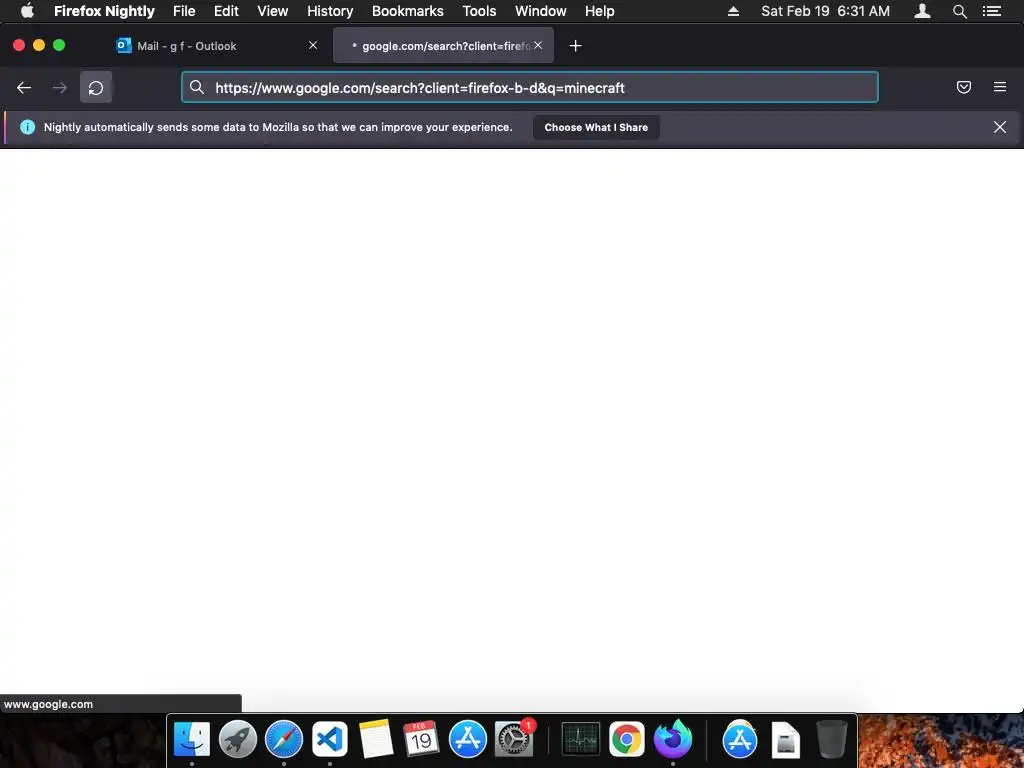1024x768 pixels.
Task: Open the File menu
Action: pyautogui.click(x=184, y=11)
